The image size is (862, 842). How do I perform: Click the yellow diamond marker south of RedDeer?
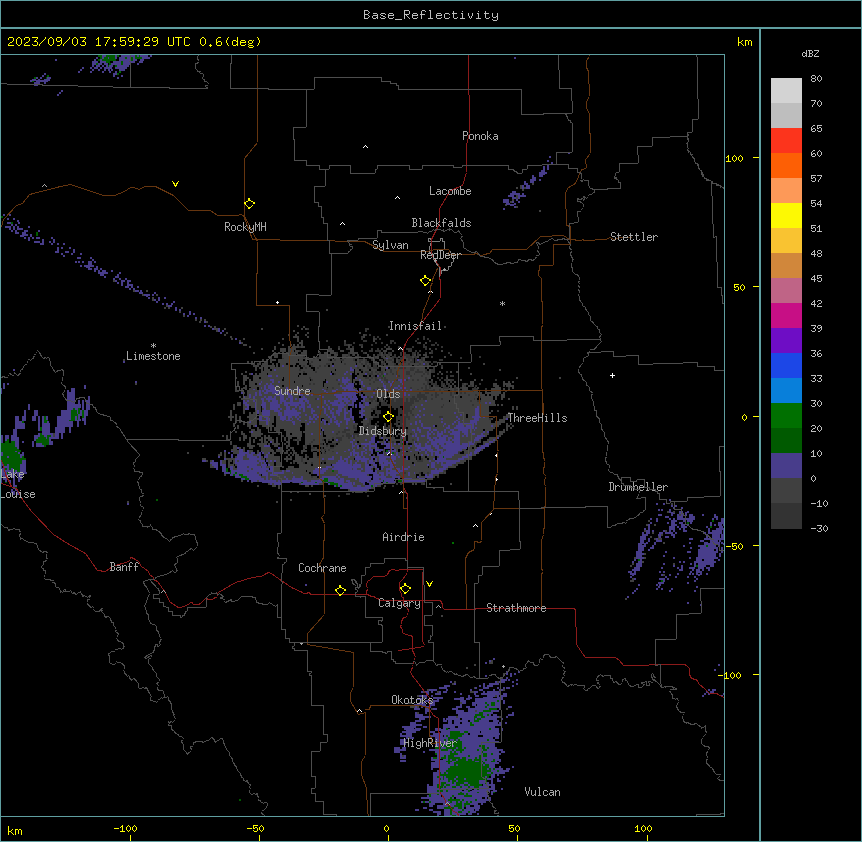[x=426, y=281]
